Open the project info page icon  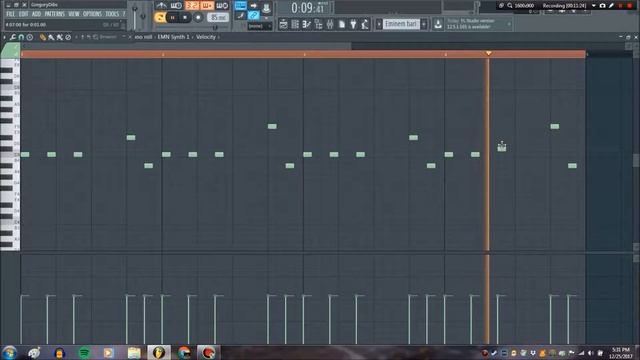tap(342, 24)
